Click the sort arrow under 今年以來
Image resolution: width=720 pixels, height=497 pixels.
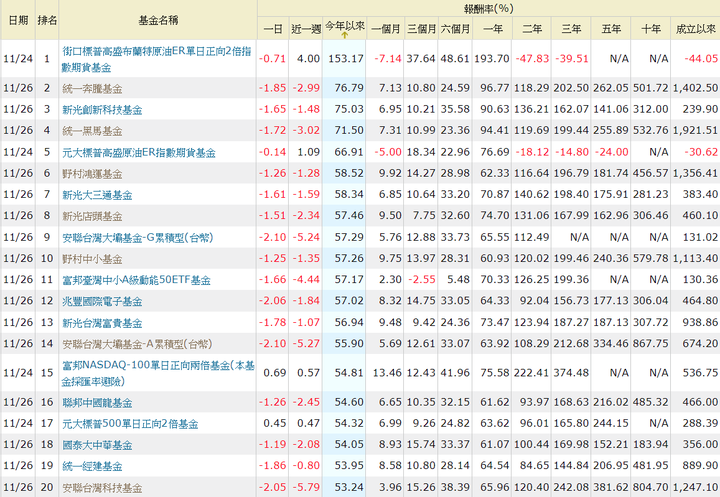344,35
